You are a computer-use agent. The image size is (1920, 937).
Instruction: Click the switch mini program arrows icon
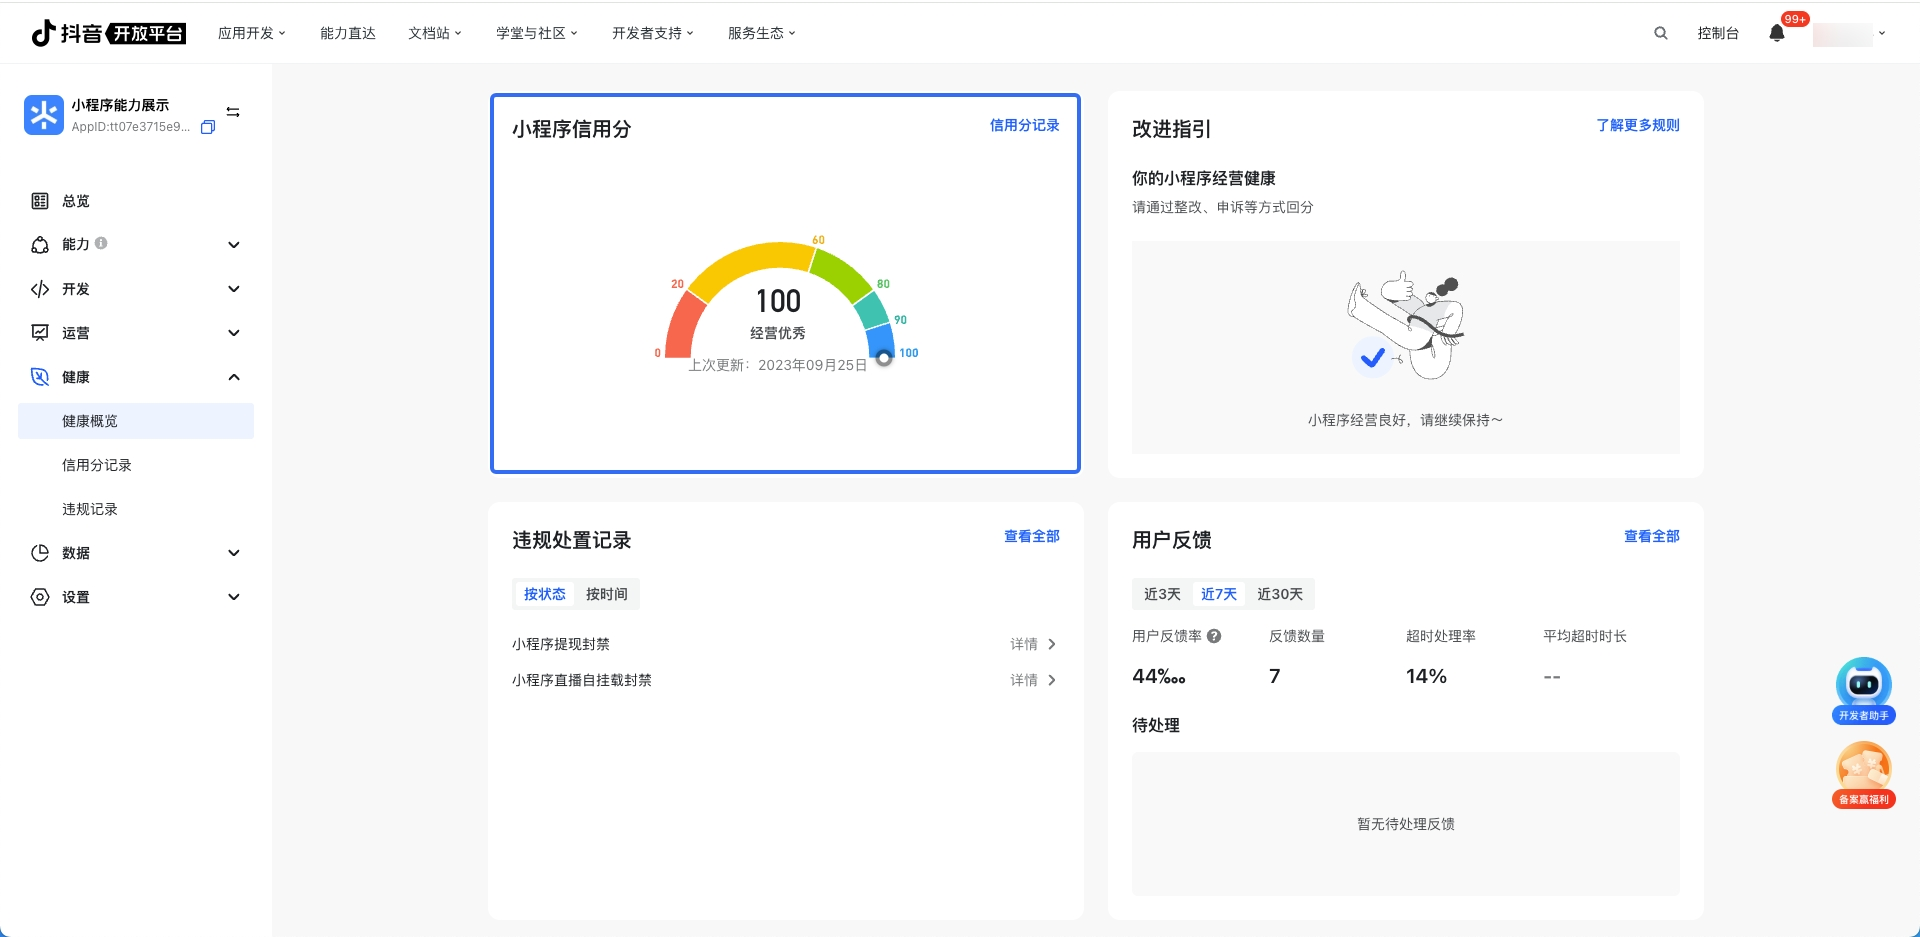pos(233,112)
